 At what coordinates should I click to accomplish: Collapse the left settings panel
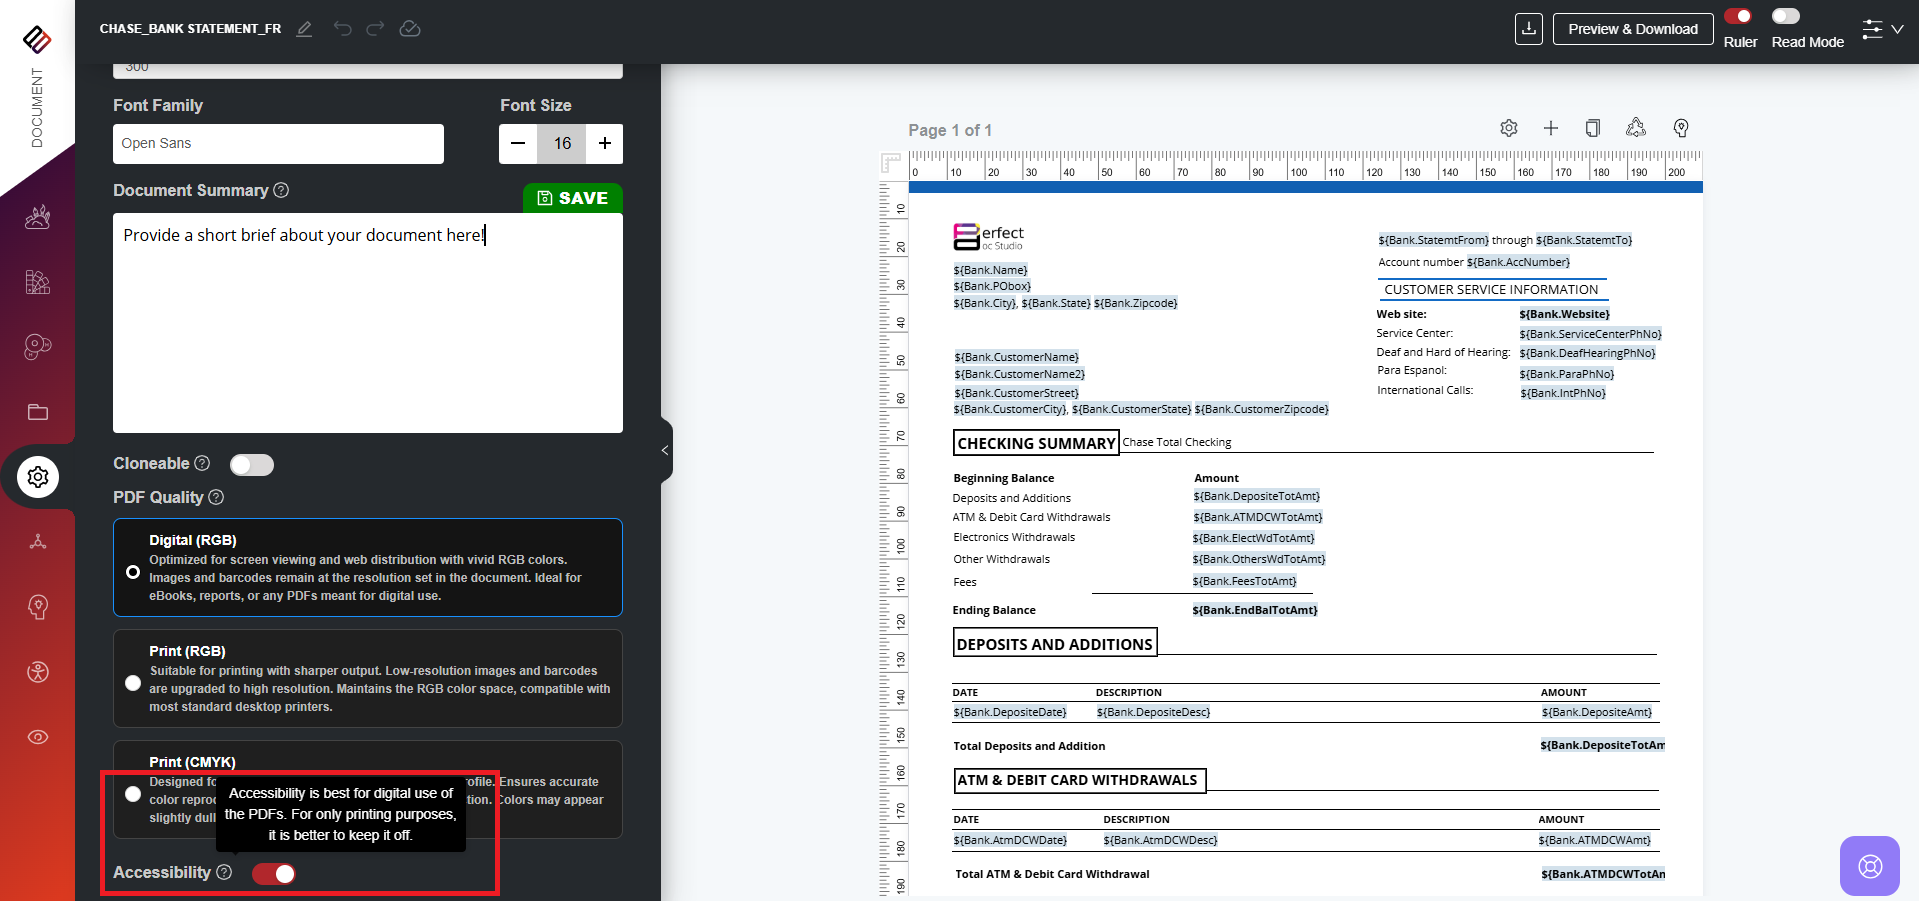coord(665,451)
